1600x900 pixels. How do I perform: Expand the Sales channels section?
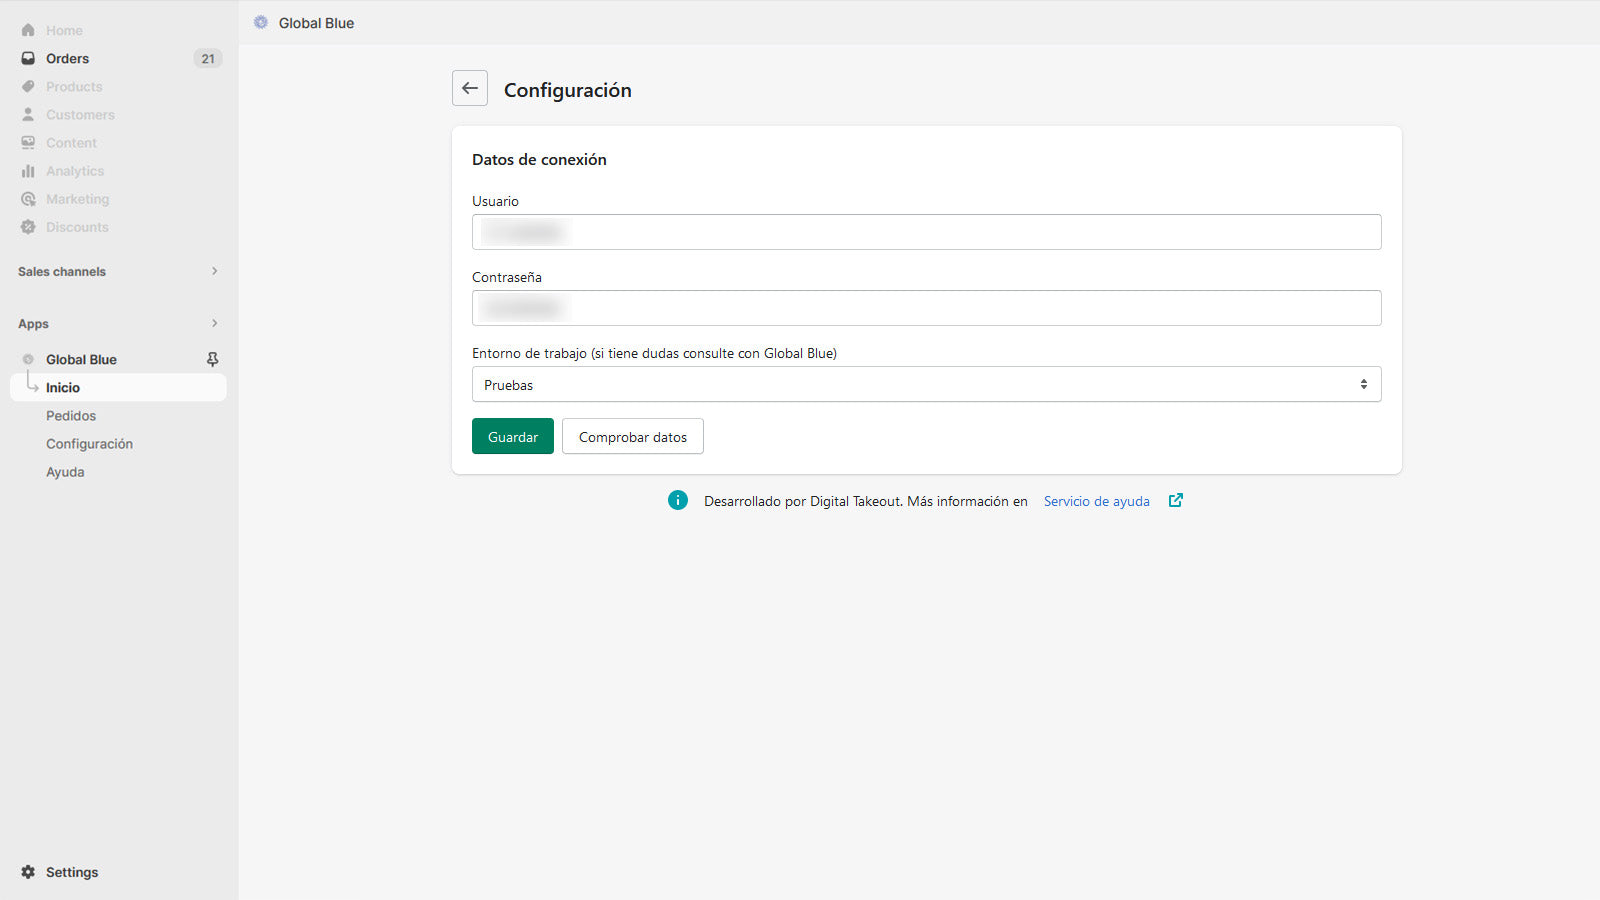pos(214,271)
